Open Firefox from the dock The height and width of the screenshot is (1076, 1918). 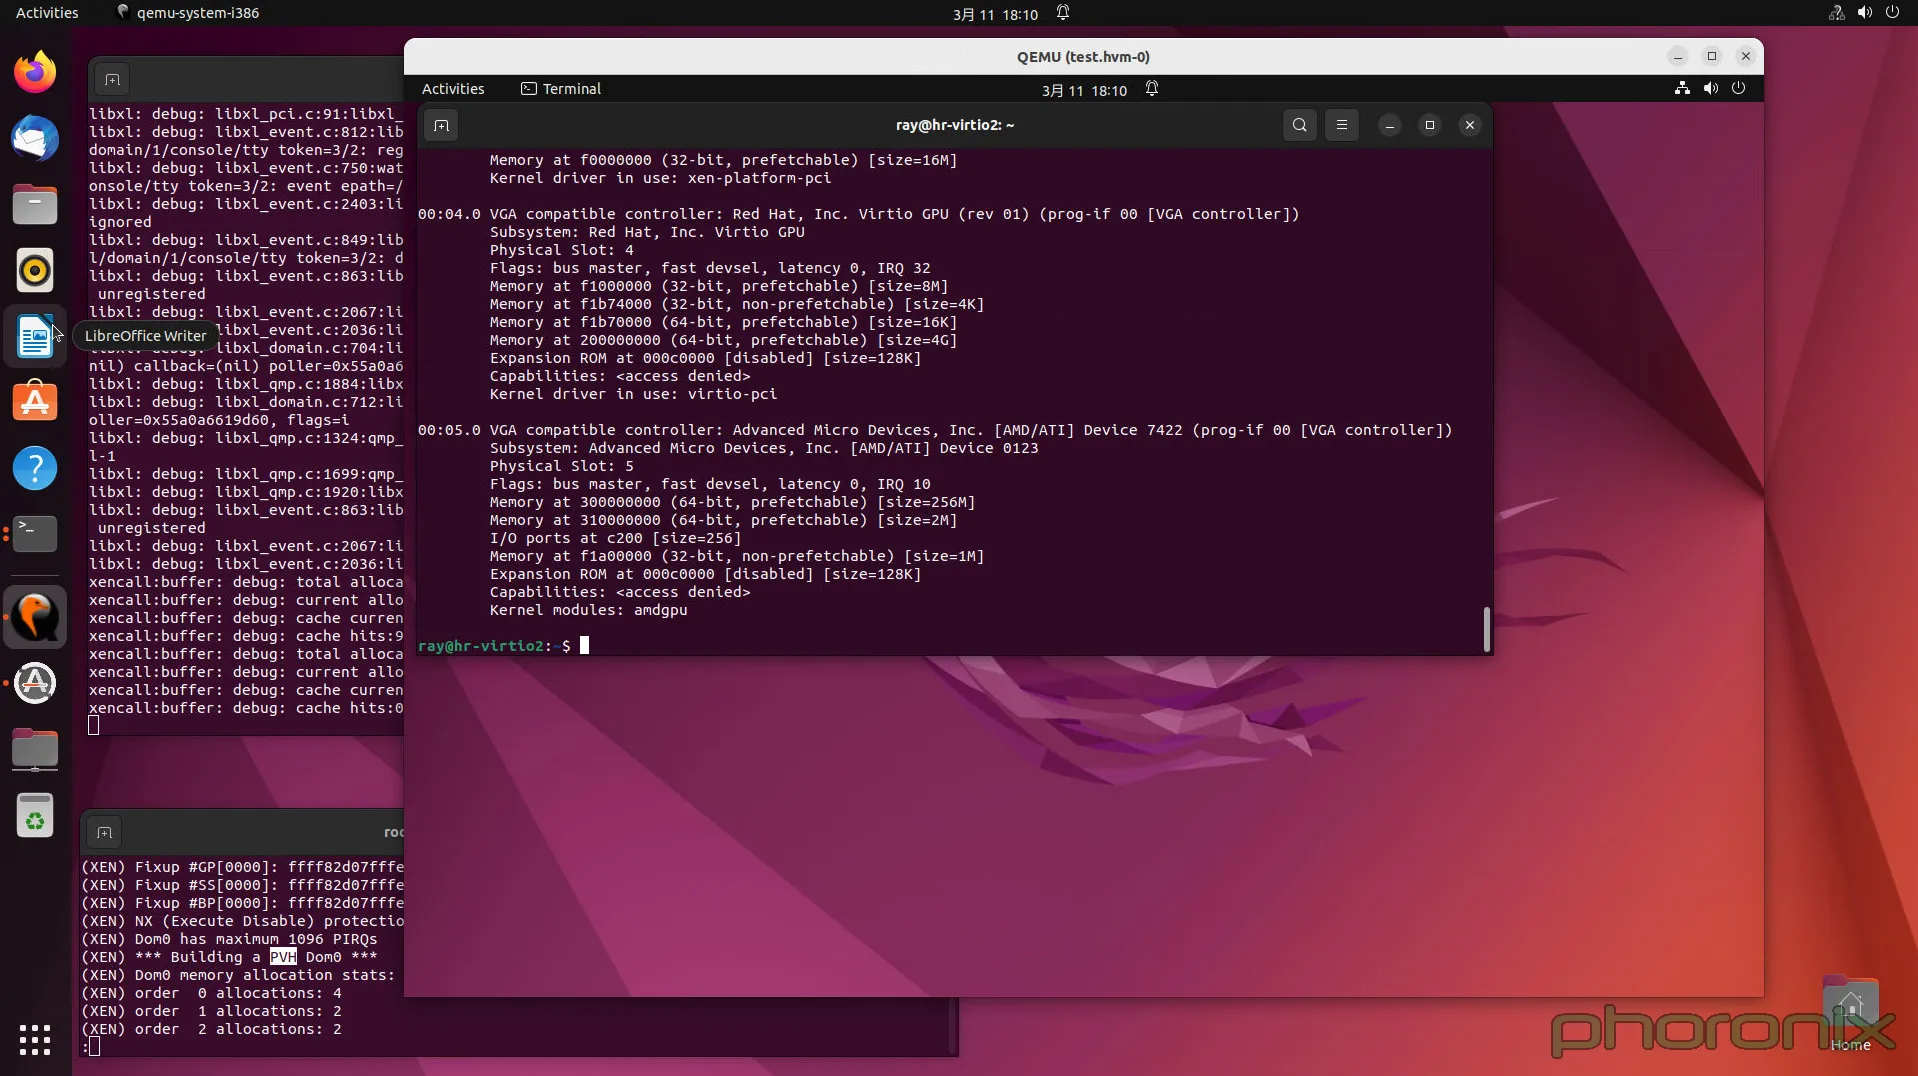[35, 72]
